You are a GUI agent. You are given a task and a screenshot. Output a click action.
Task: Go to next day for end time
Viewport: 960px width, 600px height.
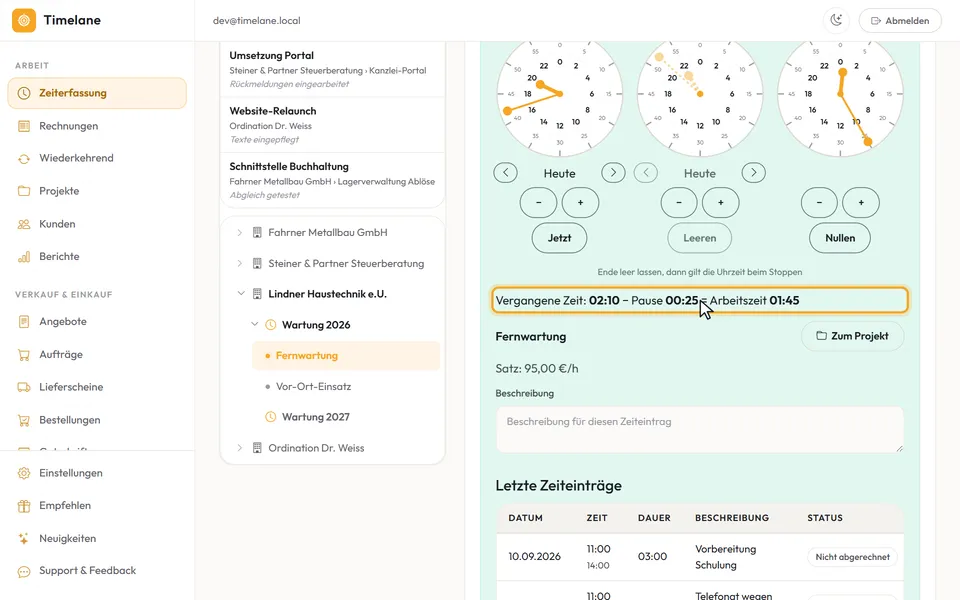pyautogui.click(x=754, y=173)
